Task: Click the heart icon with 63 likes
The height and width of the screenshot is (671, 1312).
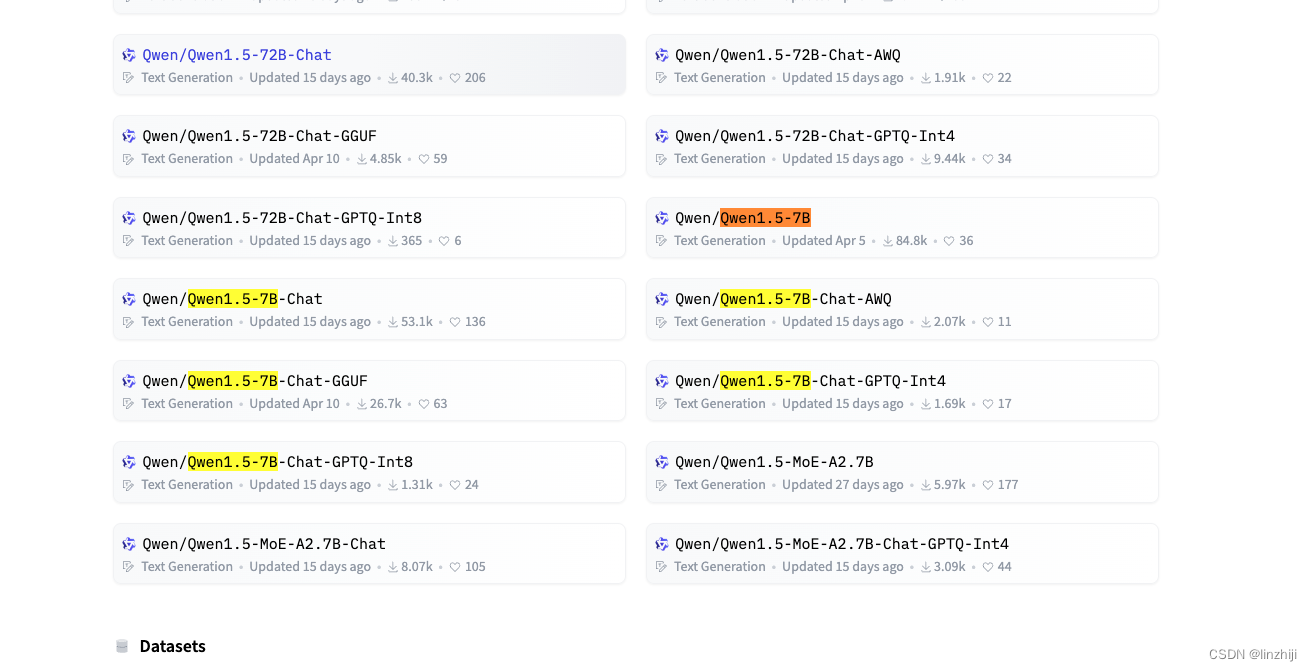Action: (x=424, y=404)
